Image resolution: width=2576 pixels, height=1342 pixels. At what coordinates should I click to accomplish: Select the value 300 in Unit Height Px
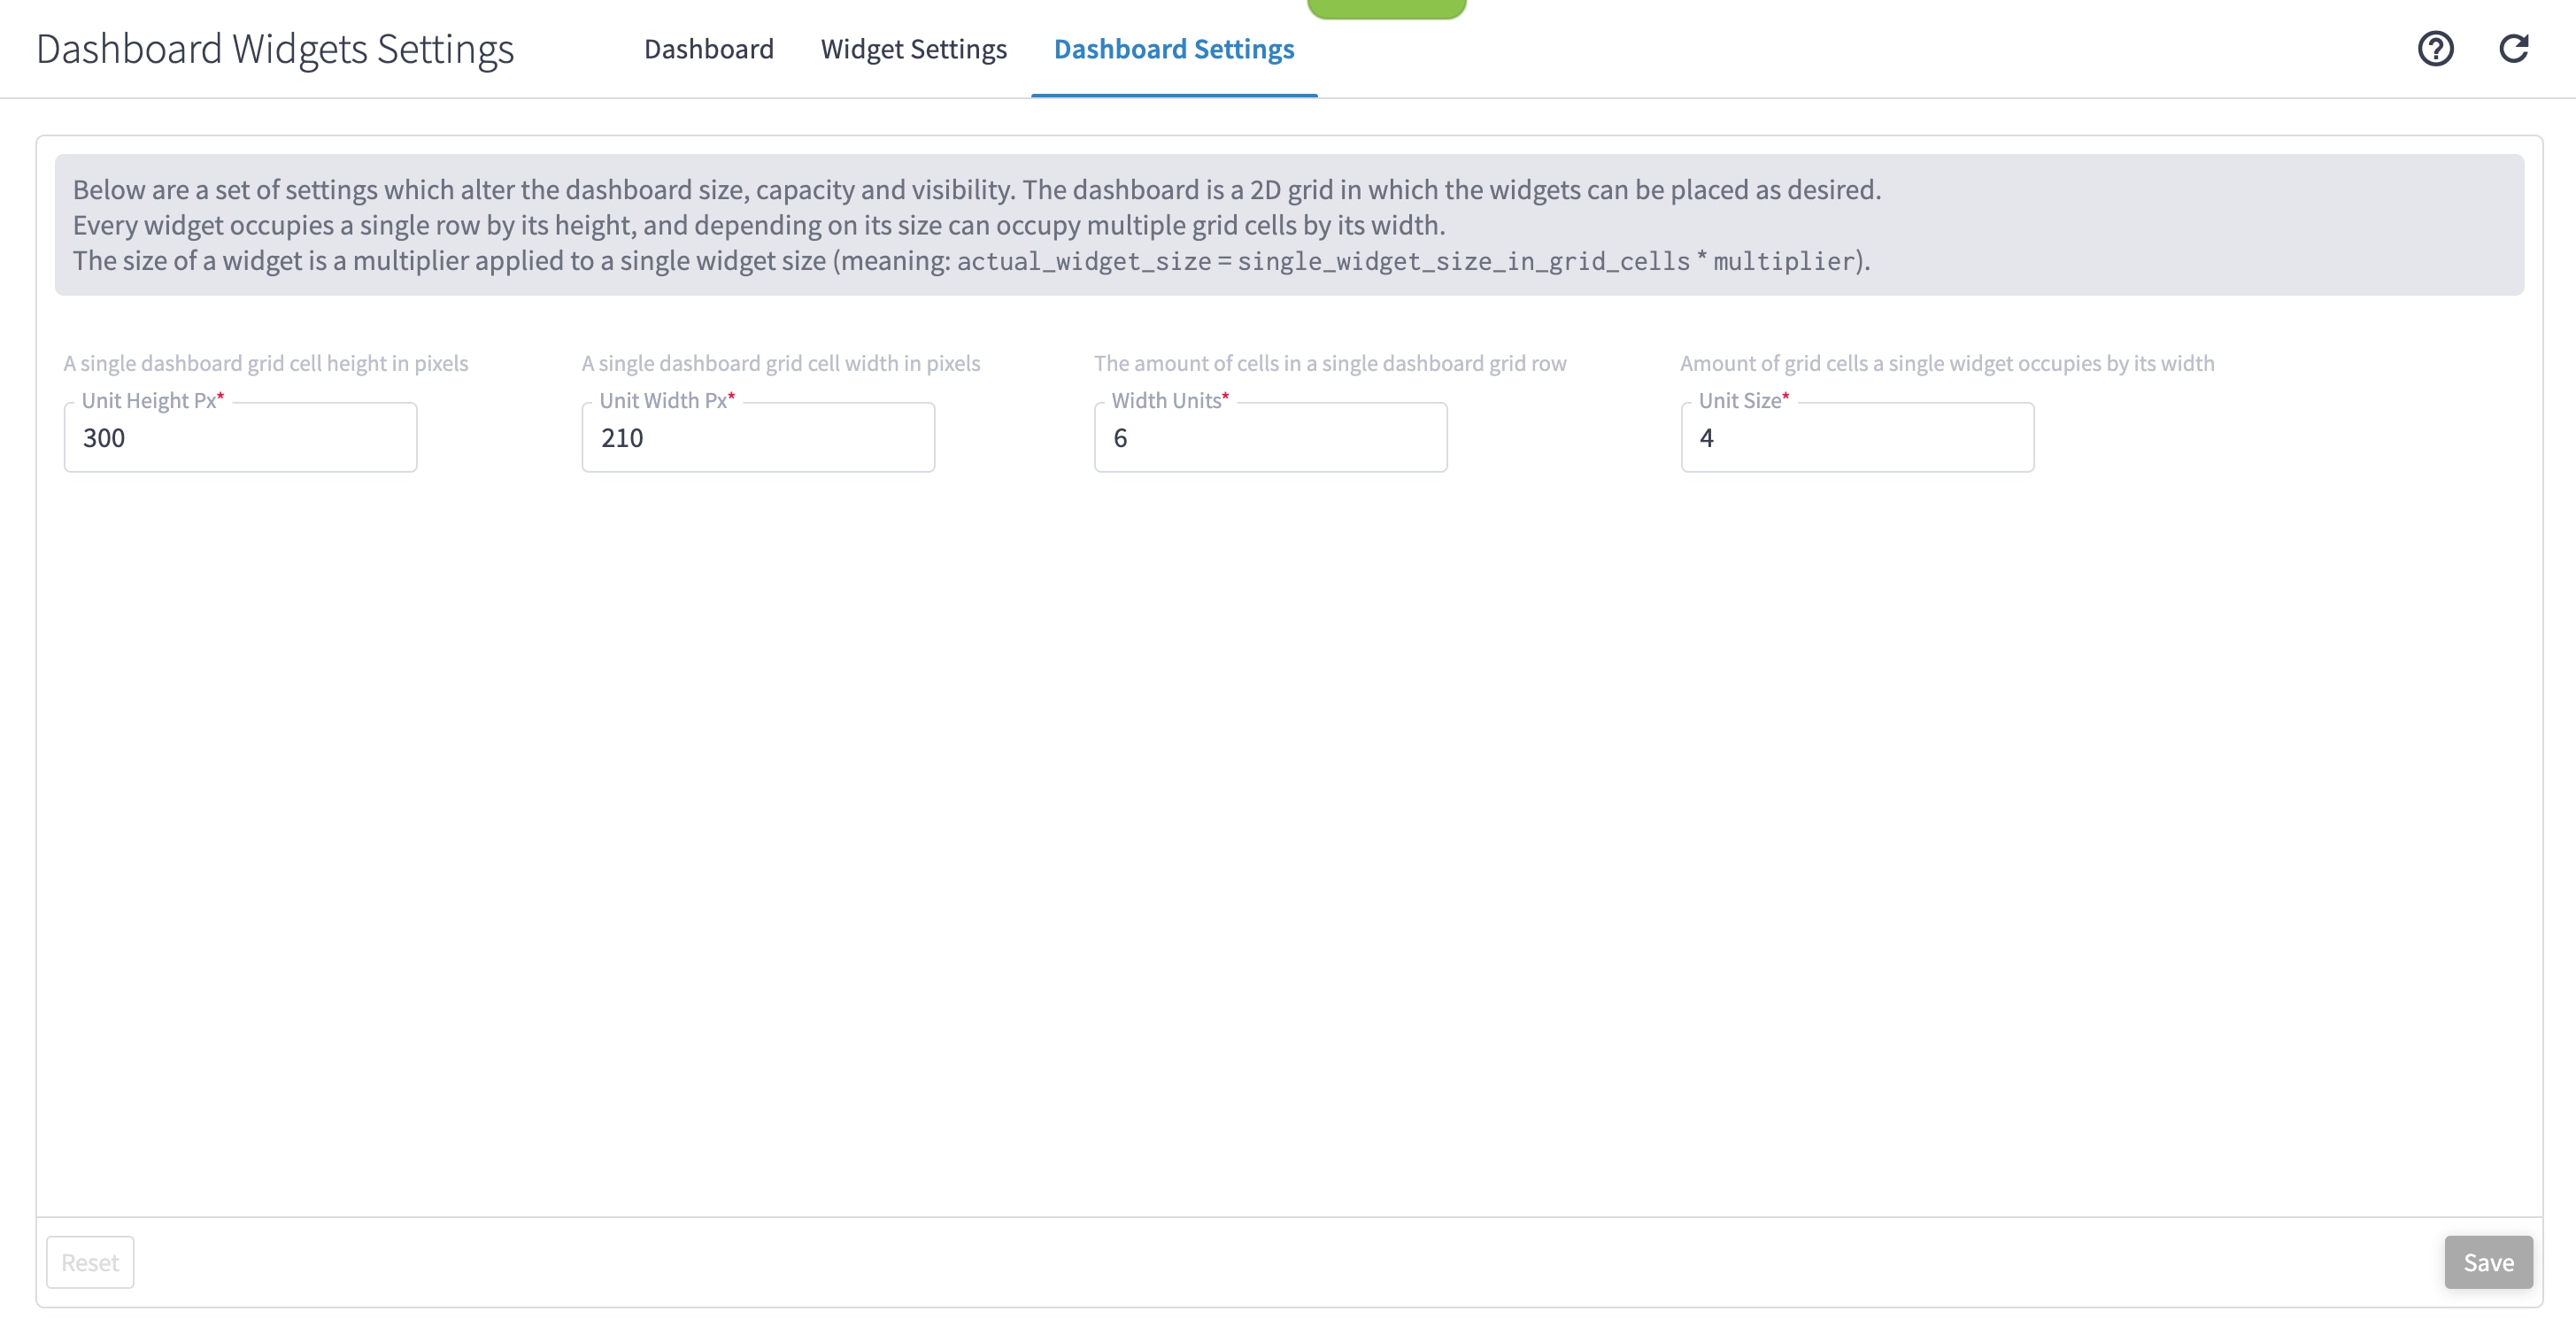coord(104,438)
